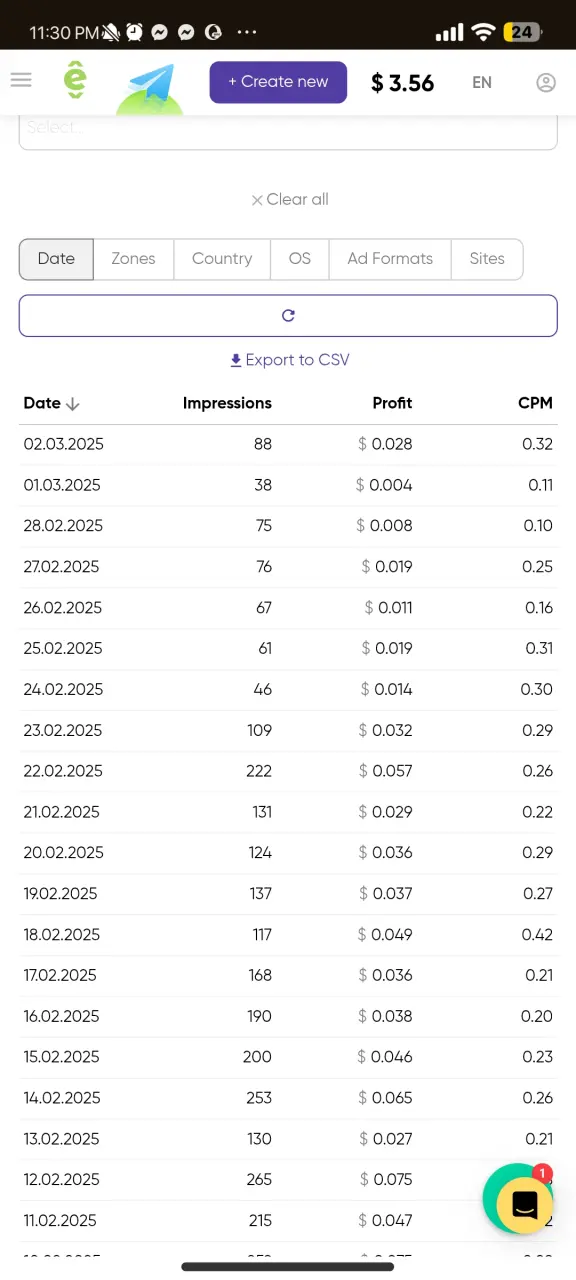576x1280 pixels.
Task: Switch to the Zones tab
Action: click(x=133, y=258)
